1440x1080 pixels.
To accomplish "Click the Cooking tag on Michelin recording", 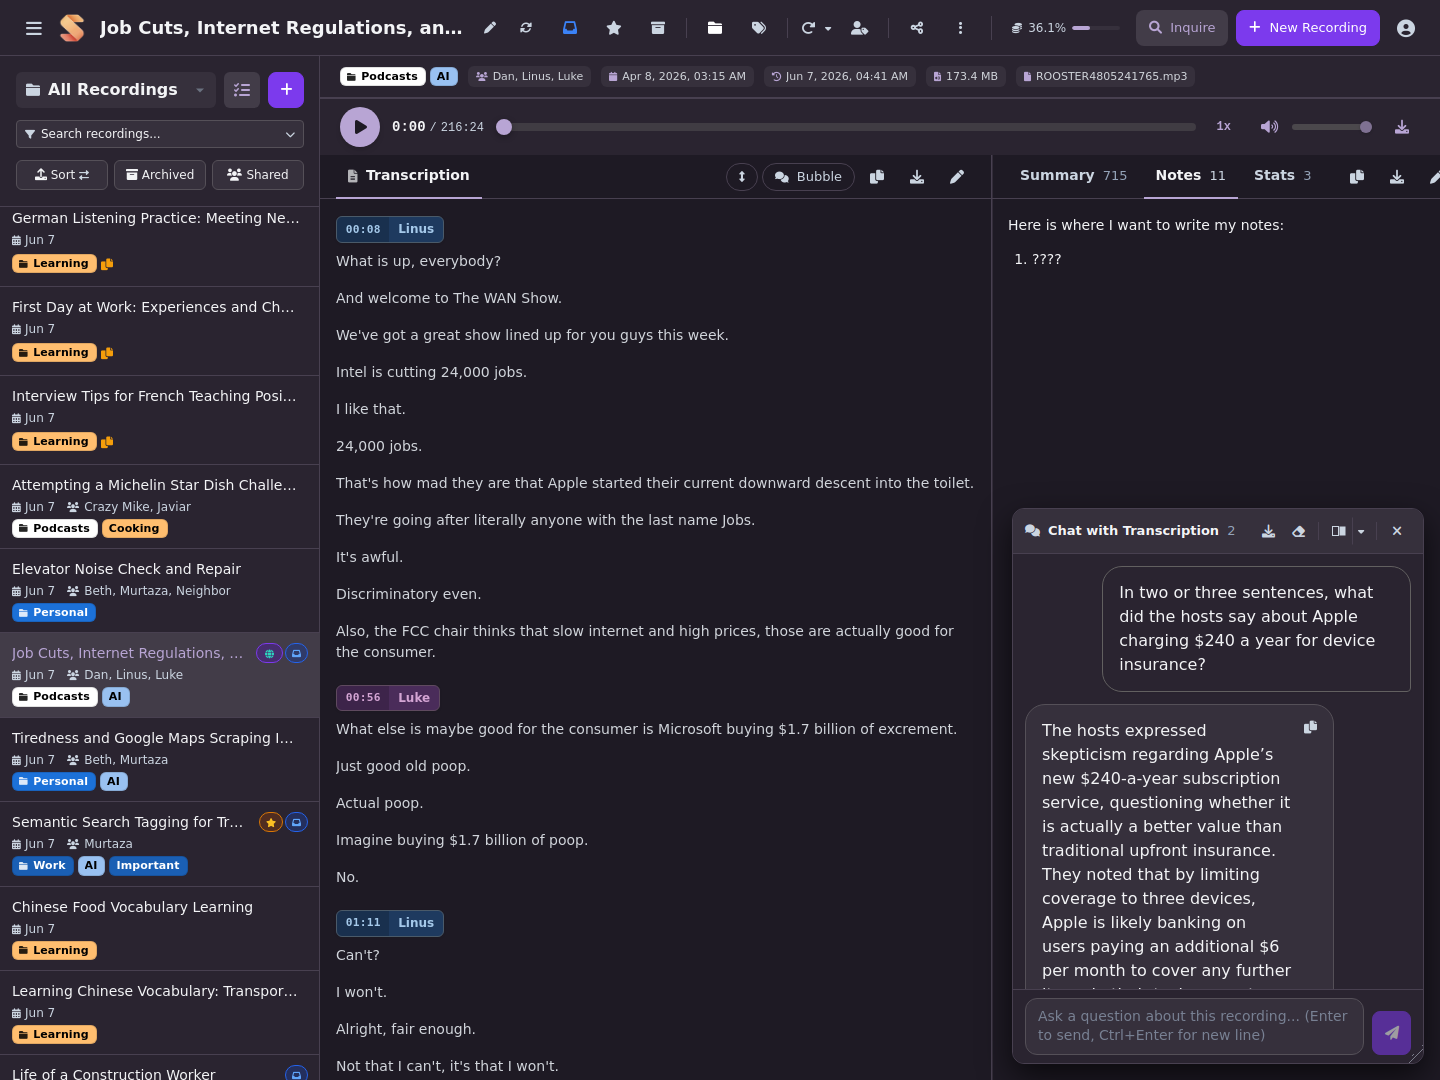I will [x=134, y=528].
